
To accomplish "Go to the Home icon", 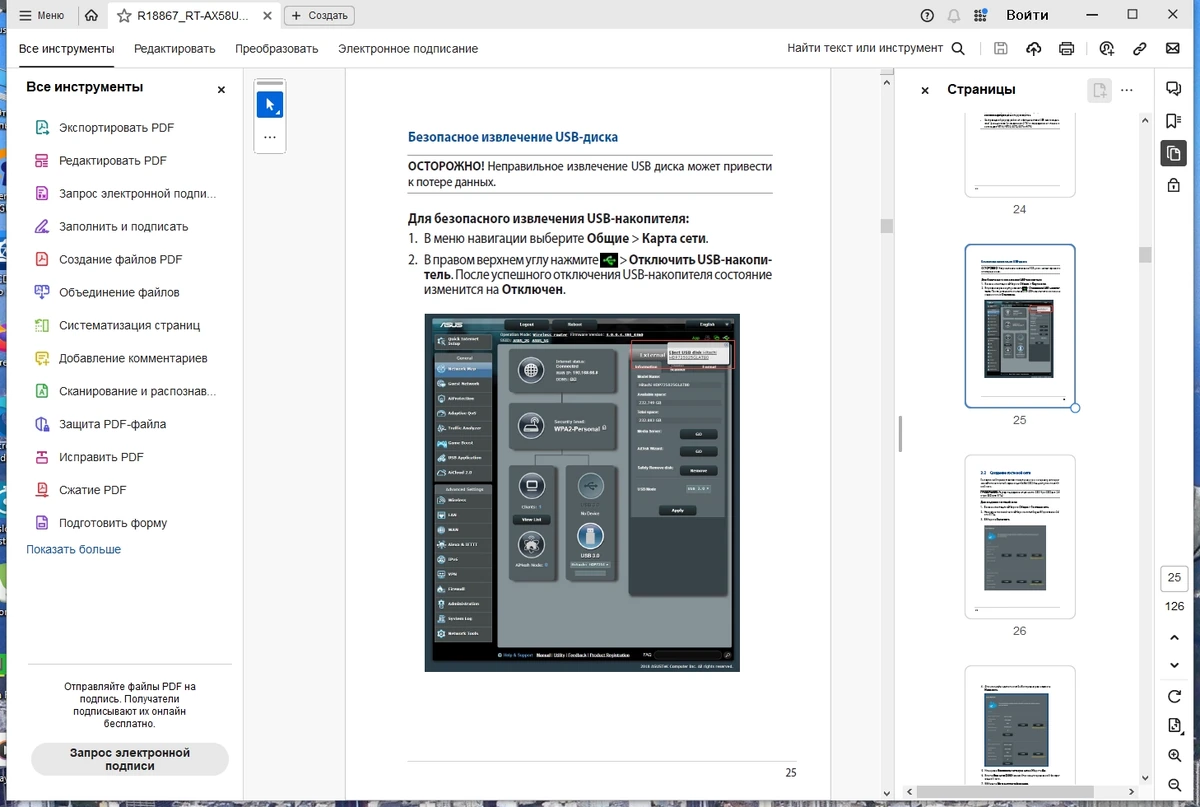I will (91, 15).
